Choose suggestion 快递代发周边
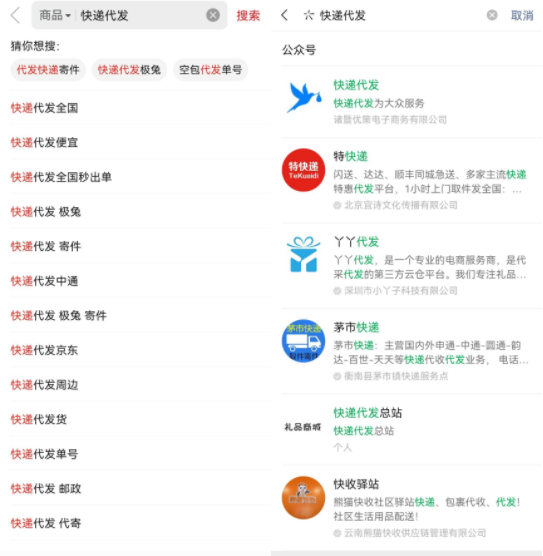The width and height of the screenshot is (543, 556). click(x=140, y=385)
